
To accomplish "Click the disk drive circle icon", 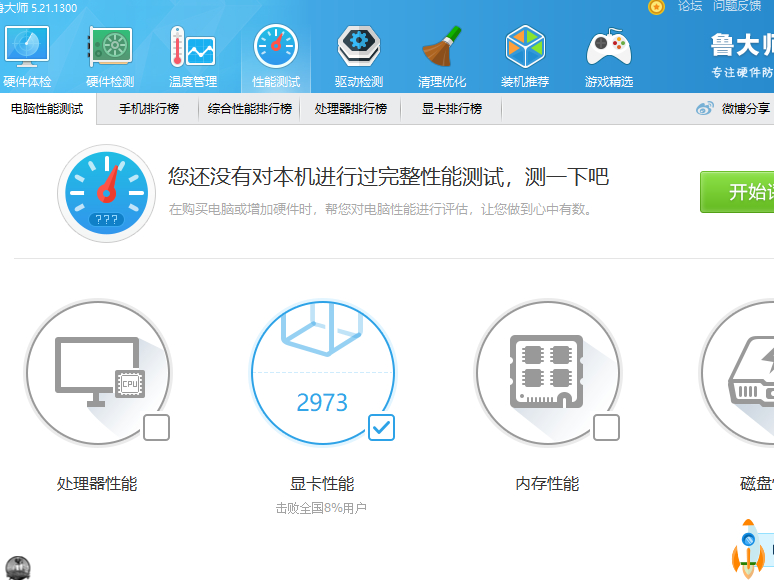I will 737,373.
